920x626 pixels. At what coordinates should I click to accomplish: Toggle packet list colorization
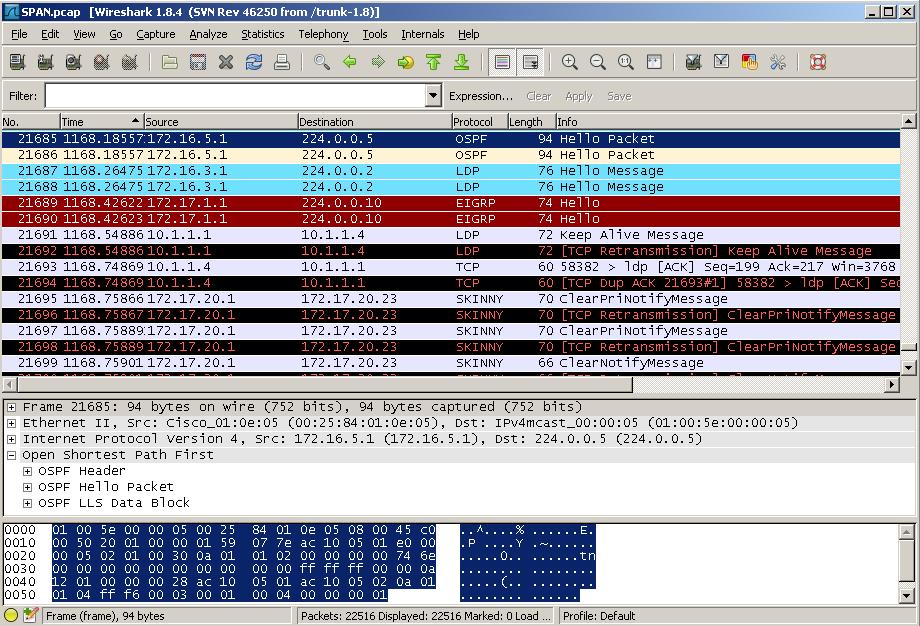[502, 62]
